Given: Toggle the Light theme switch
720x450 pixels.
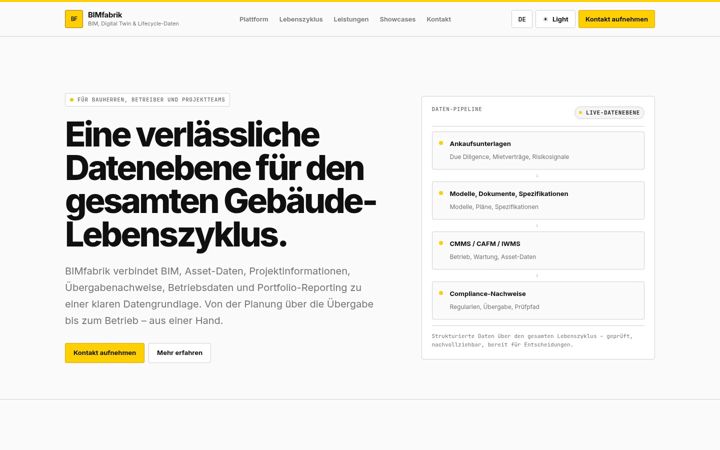Looking at the screenshot, I should 555,19.
